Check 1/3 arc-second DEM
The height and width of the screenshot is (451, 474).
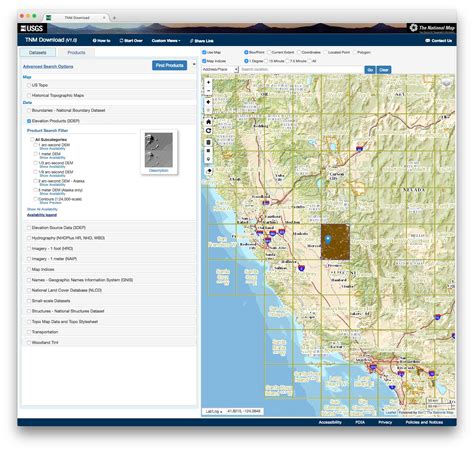(35, 163)
